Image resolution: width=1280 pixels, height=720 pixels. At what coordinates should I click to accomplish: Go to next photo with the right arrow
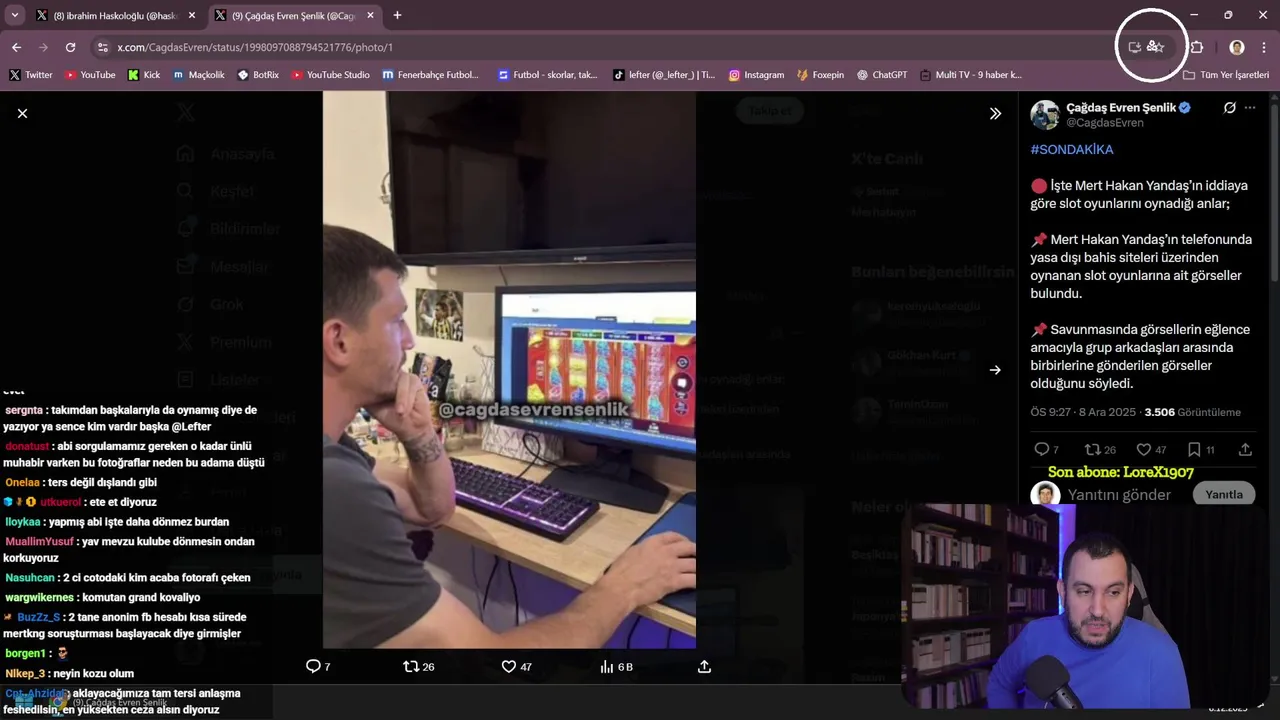pyautogui.click(x=995, y=370)
